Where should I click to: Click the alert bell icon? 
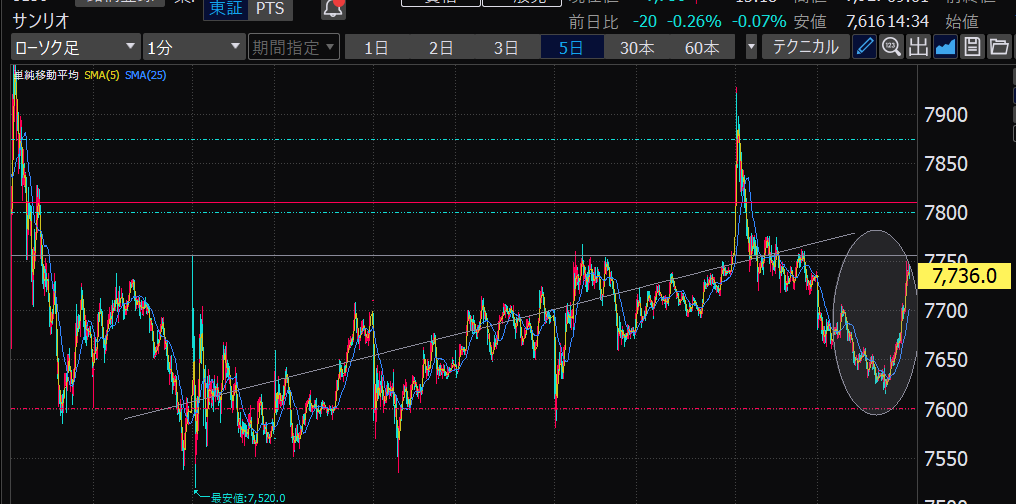point(334,9)
